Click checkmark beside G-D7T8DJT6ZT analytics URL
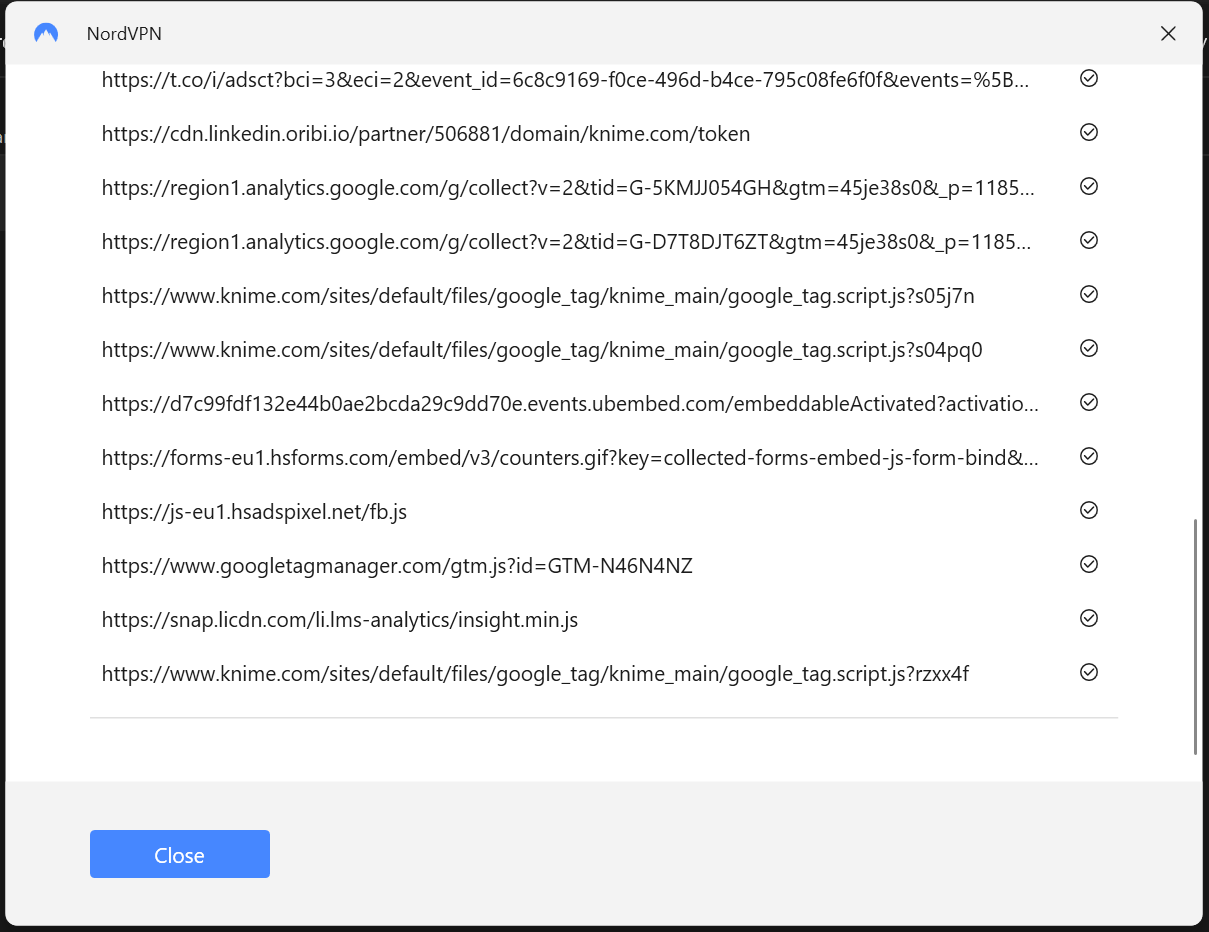Screen dimensions: 1209x932 (1089, 240)
